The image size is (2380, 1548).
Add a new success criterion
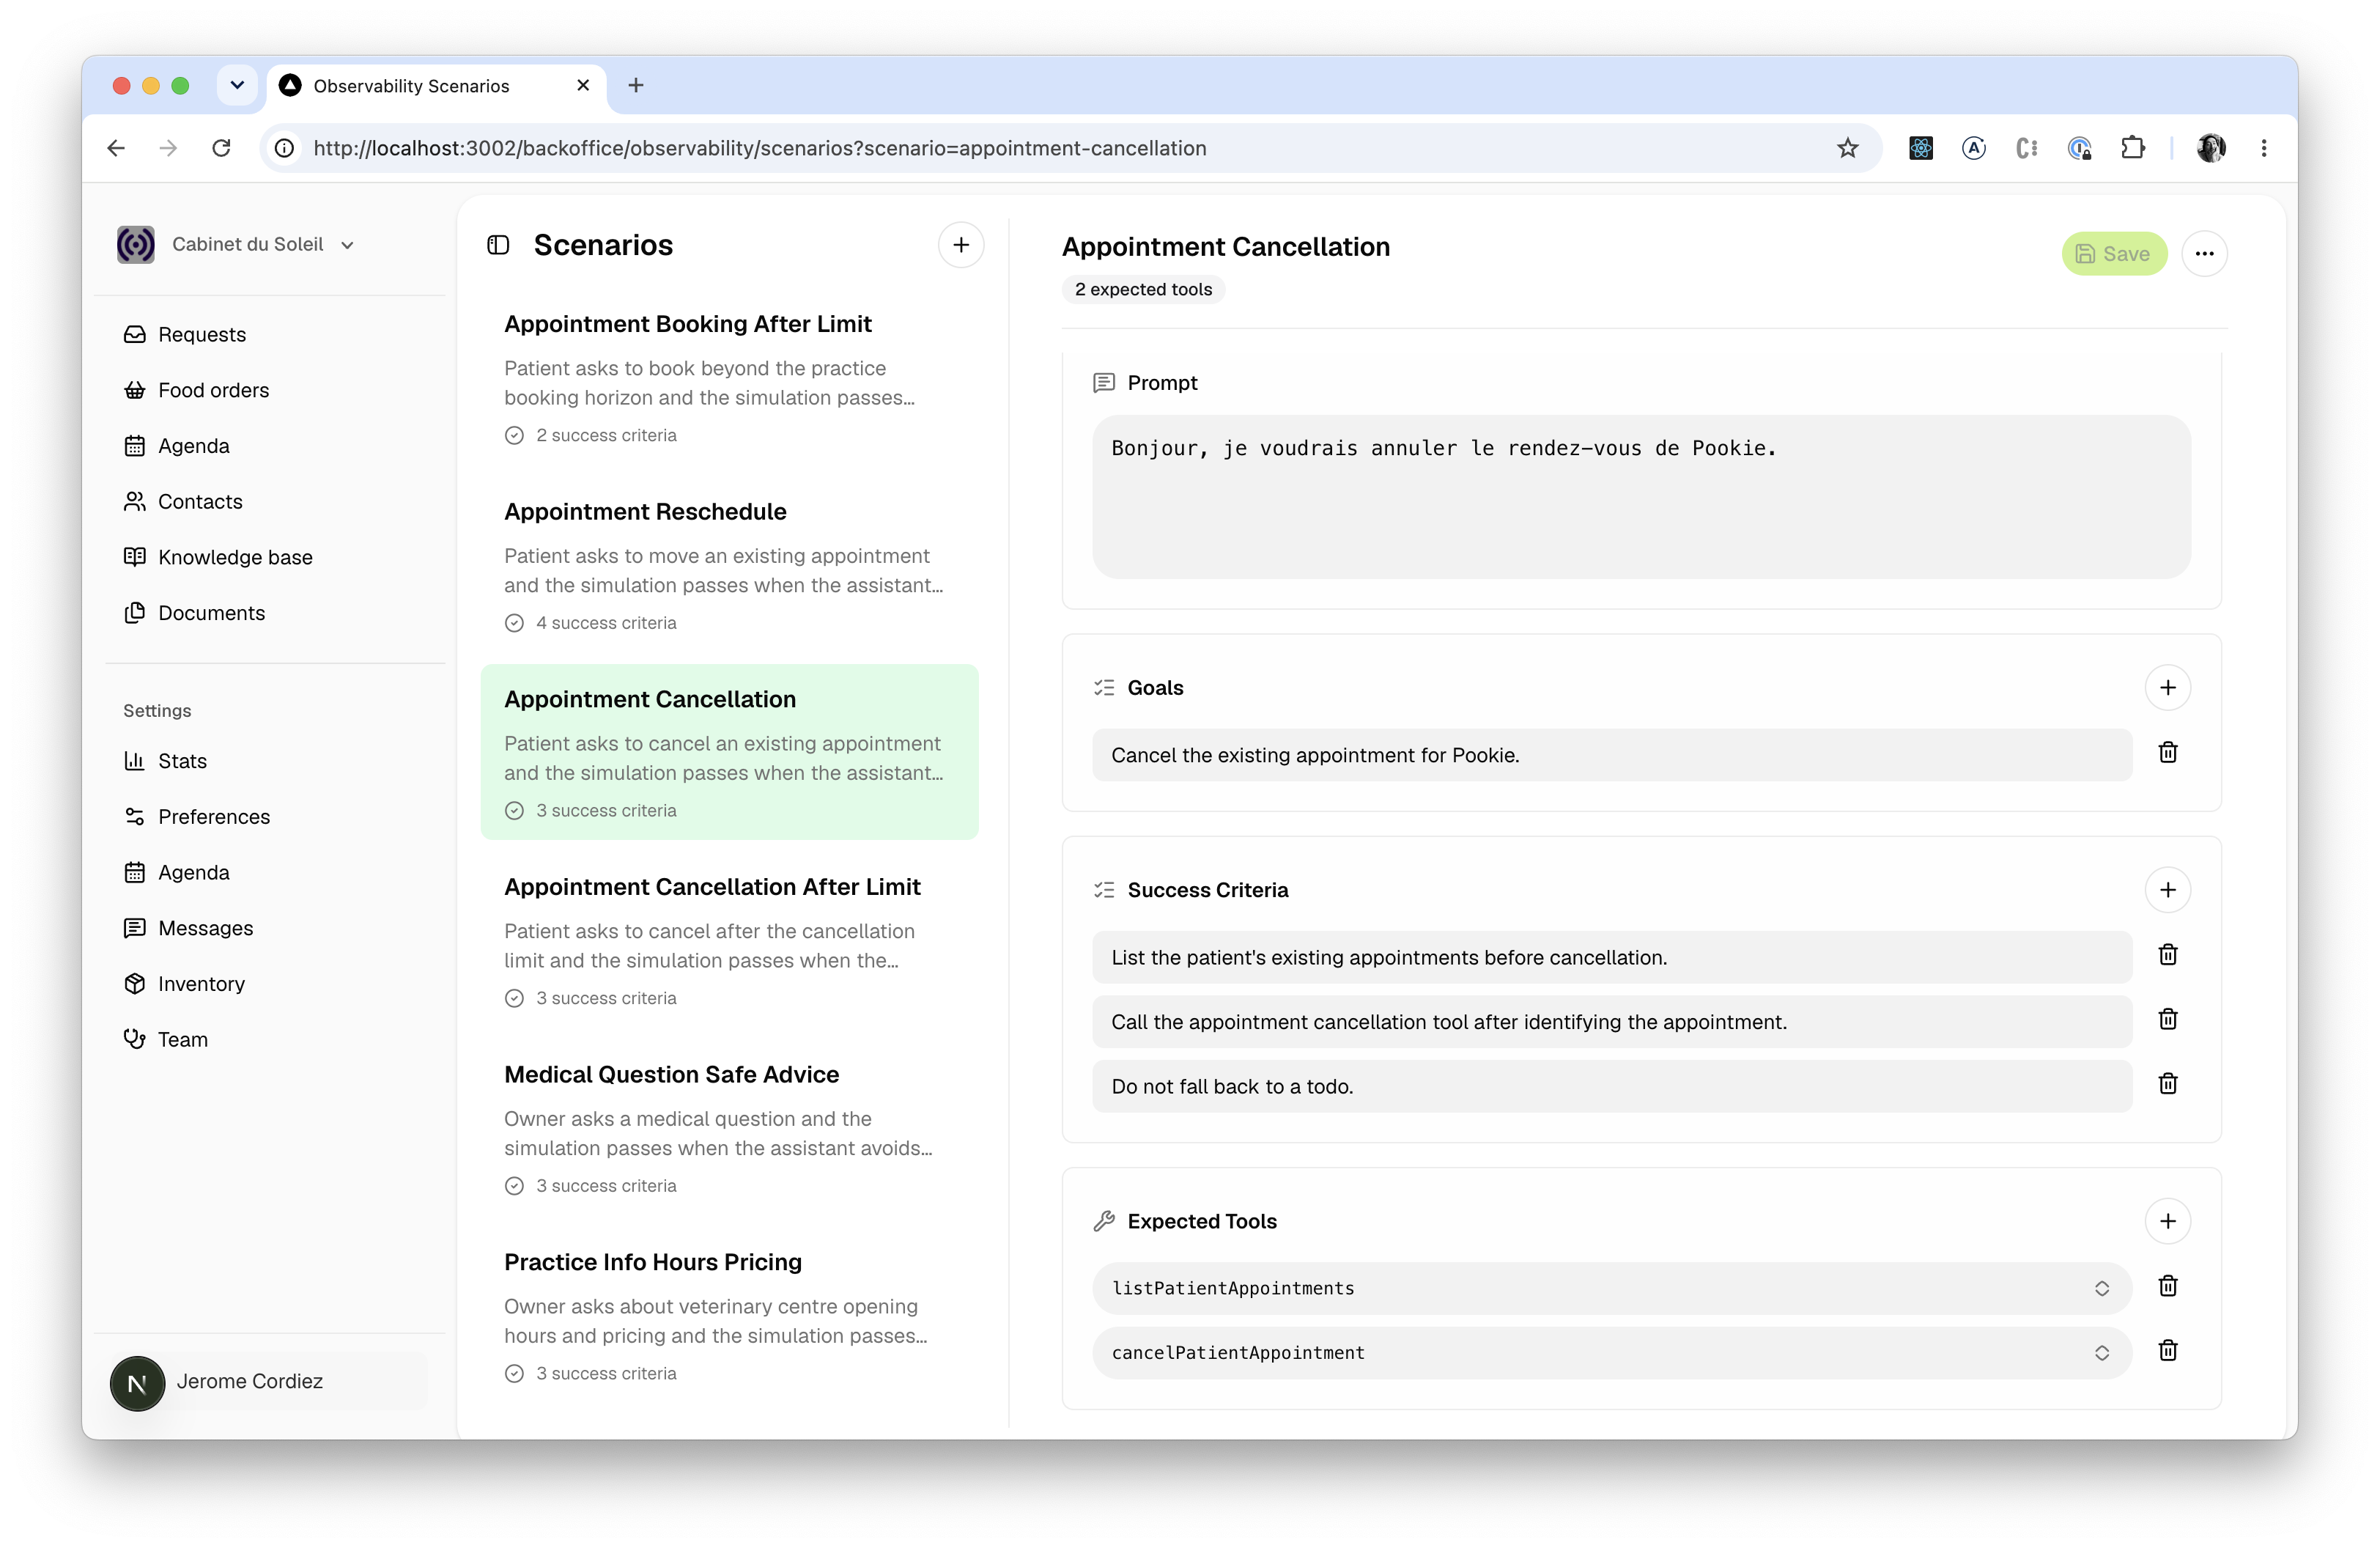click(2167, 890)
